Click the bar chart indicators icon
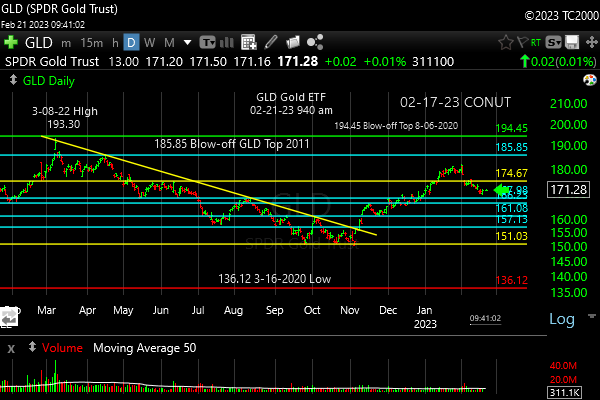This screenshot has width=600, height=400. point(229,43)
